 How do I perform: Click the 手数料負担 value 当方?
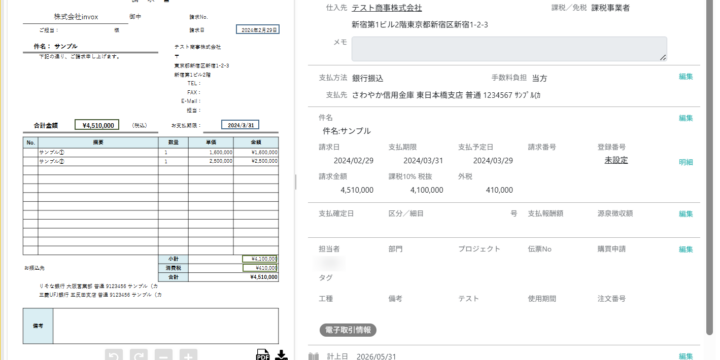[540, 79]
